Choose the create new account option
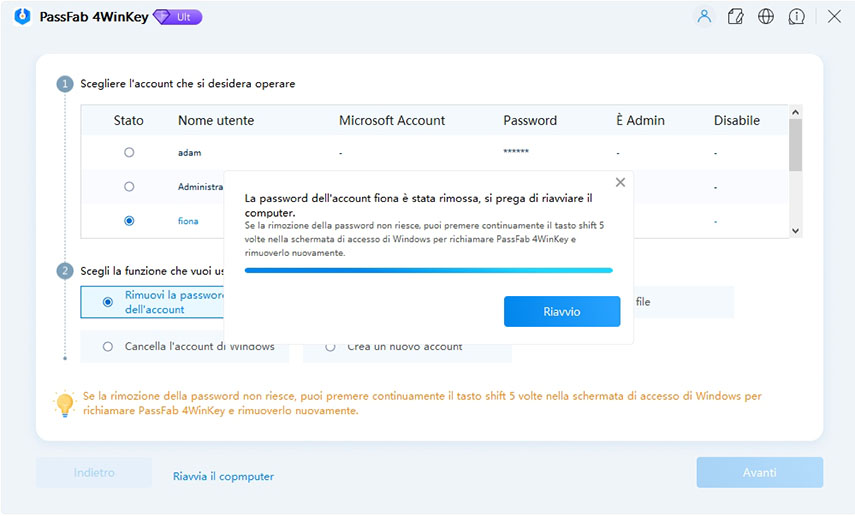The height and width of the screenshot is (516, 855). pyautogui.click(x=331, y=347)
